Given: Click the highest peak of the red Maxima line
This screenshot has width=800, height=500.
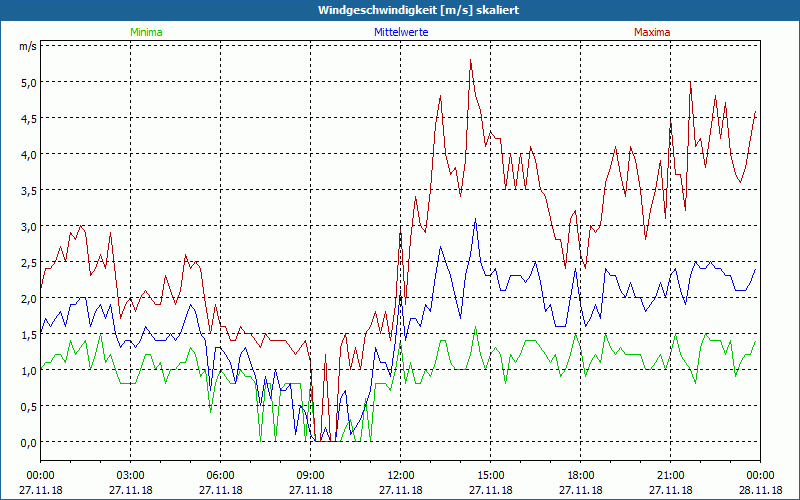Looking at the screenshot, I should (471, 60).
